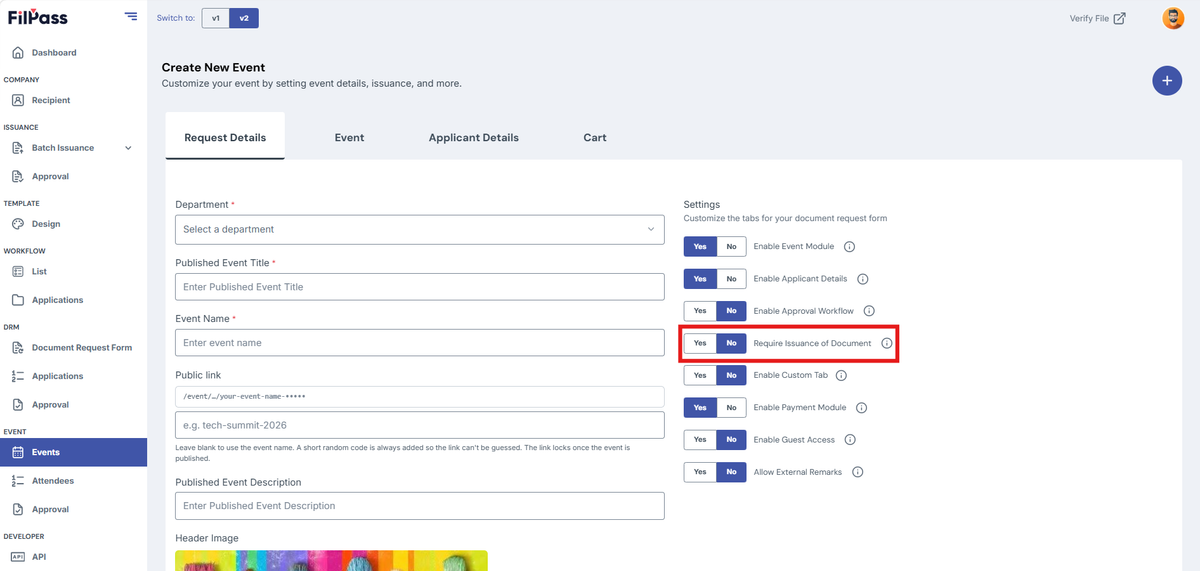Expand the Batch Issuance chevron
The height and width of the screenshot is (571, 1200).
pos(128,148)
